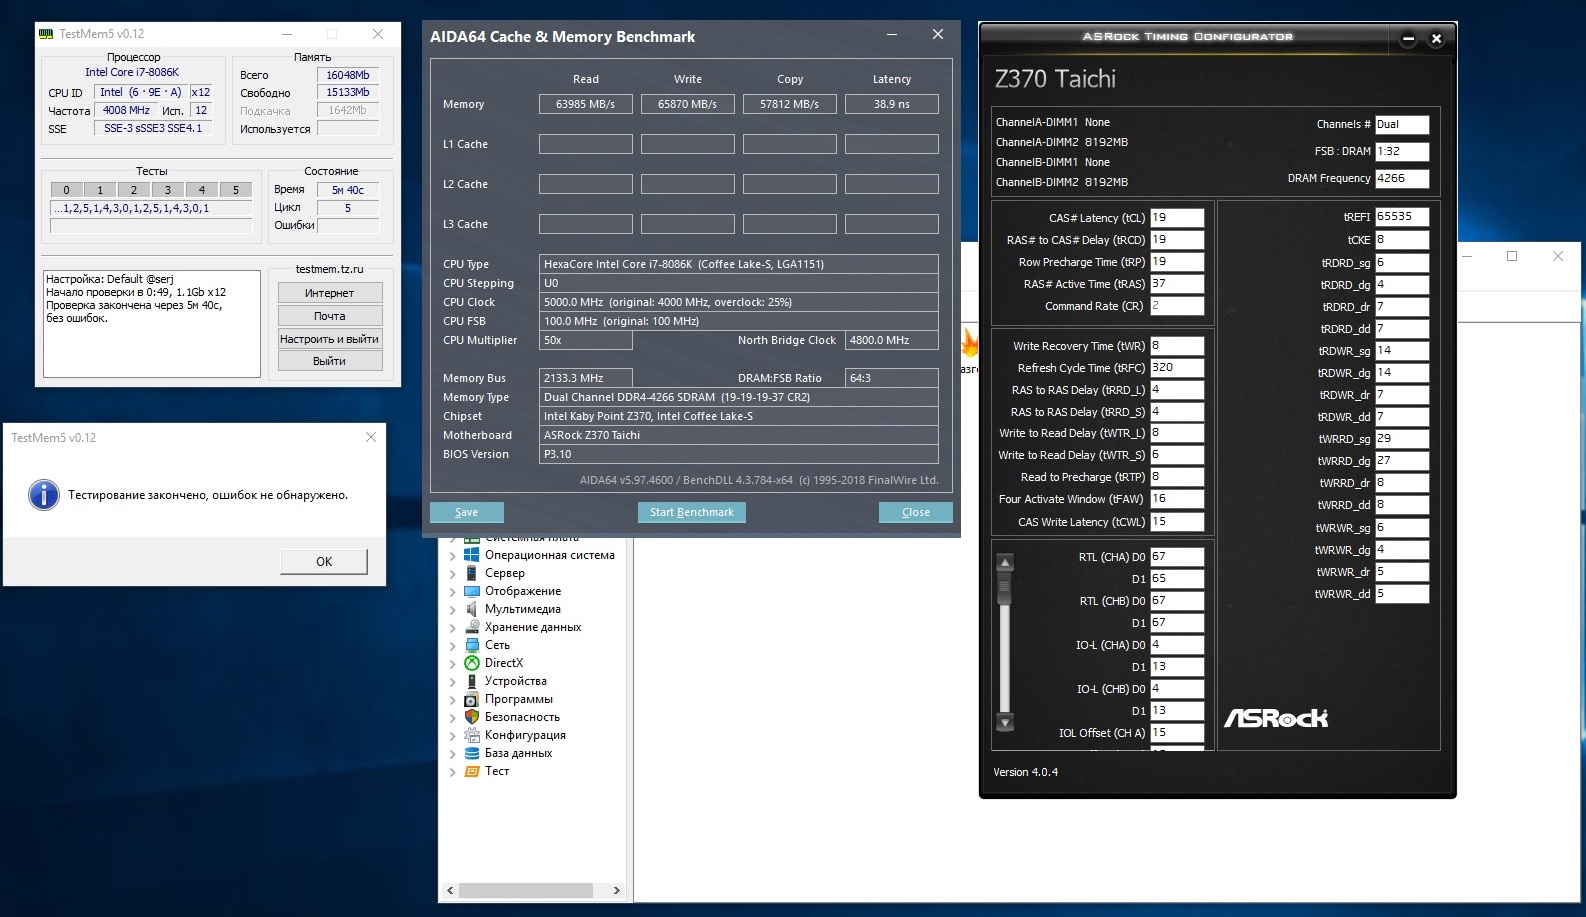Select test number 0 box in TestMem5
Image resolution: width=1586 pixels, height=917 pixels.
click(66, 190)
